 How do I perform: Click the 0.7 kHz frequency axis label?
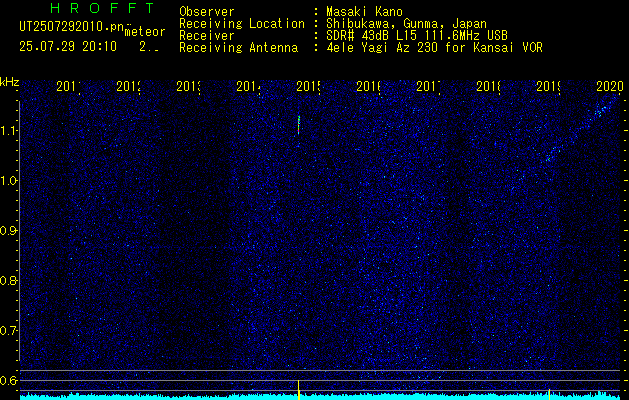(9, 331)
